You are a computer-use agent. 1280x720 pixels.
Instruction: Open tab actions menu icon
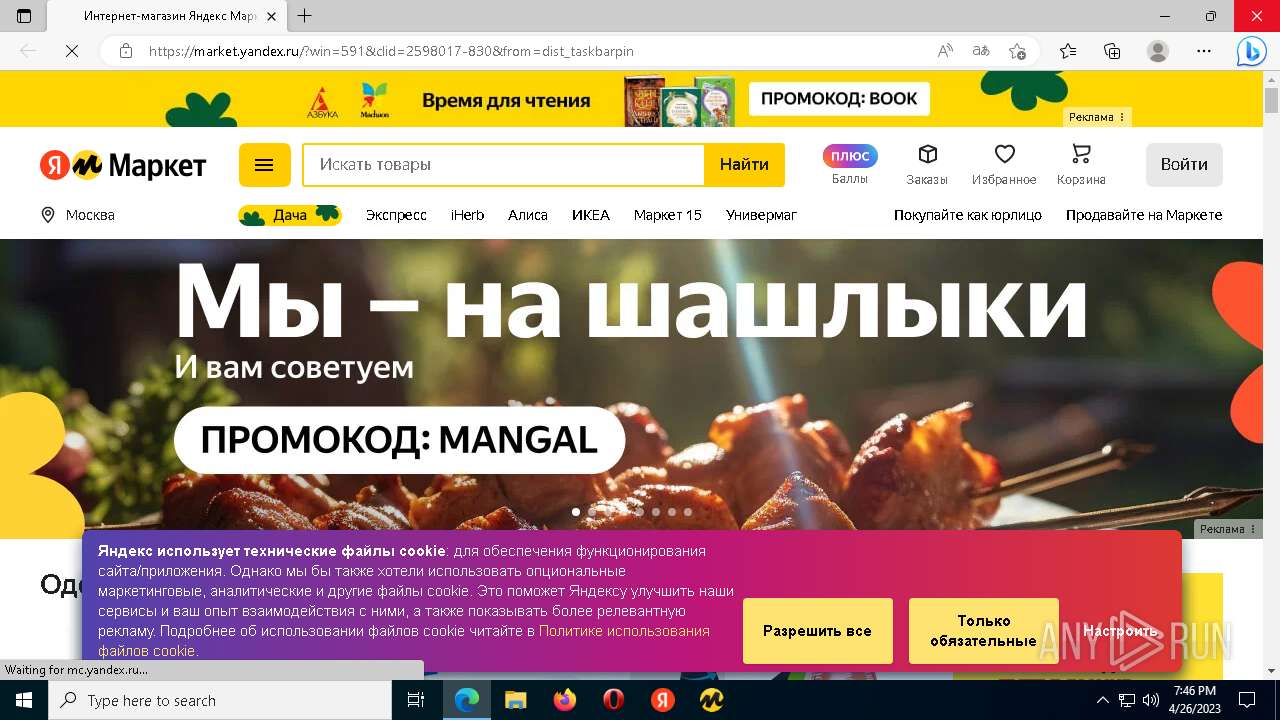[x=24, y=16]
